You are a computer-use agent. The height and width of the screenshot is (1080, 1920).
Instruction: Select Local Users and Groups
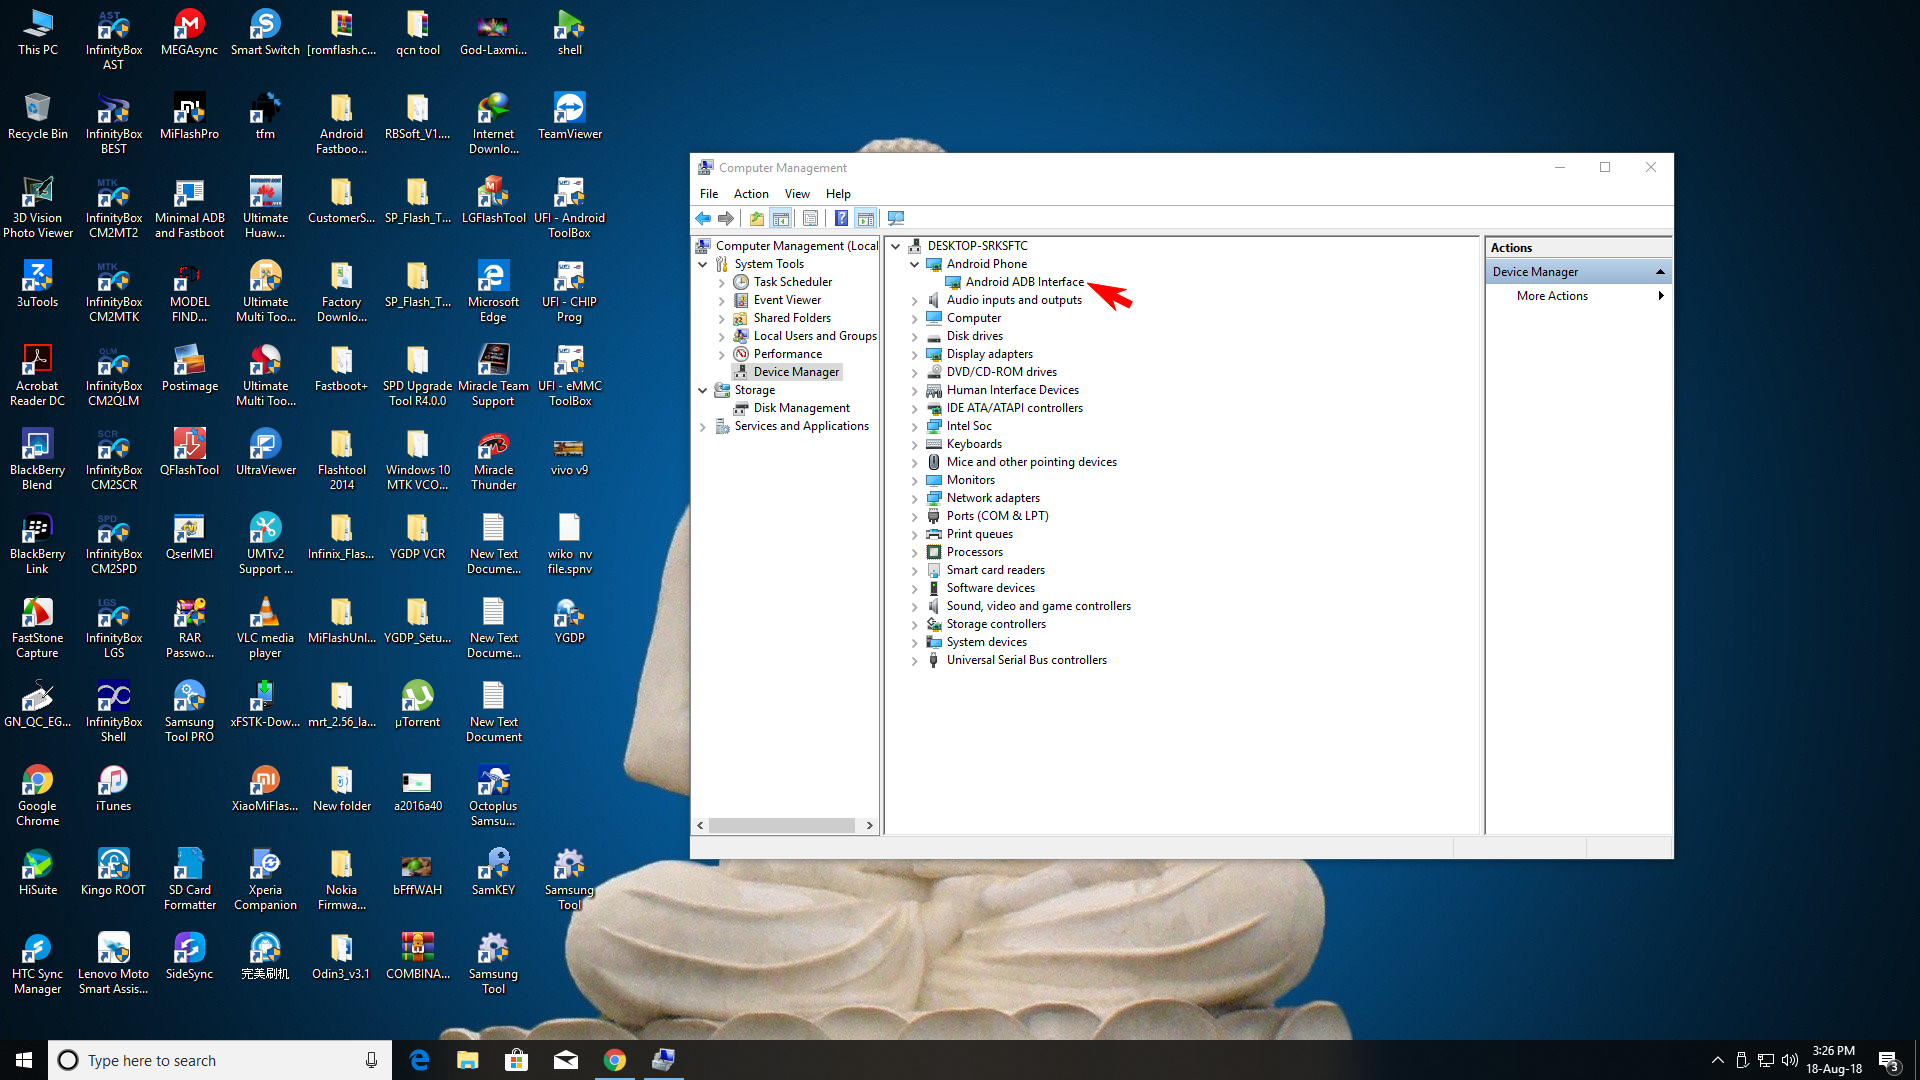point(814,336)
